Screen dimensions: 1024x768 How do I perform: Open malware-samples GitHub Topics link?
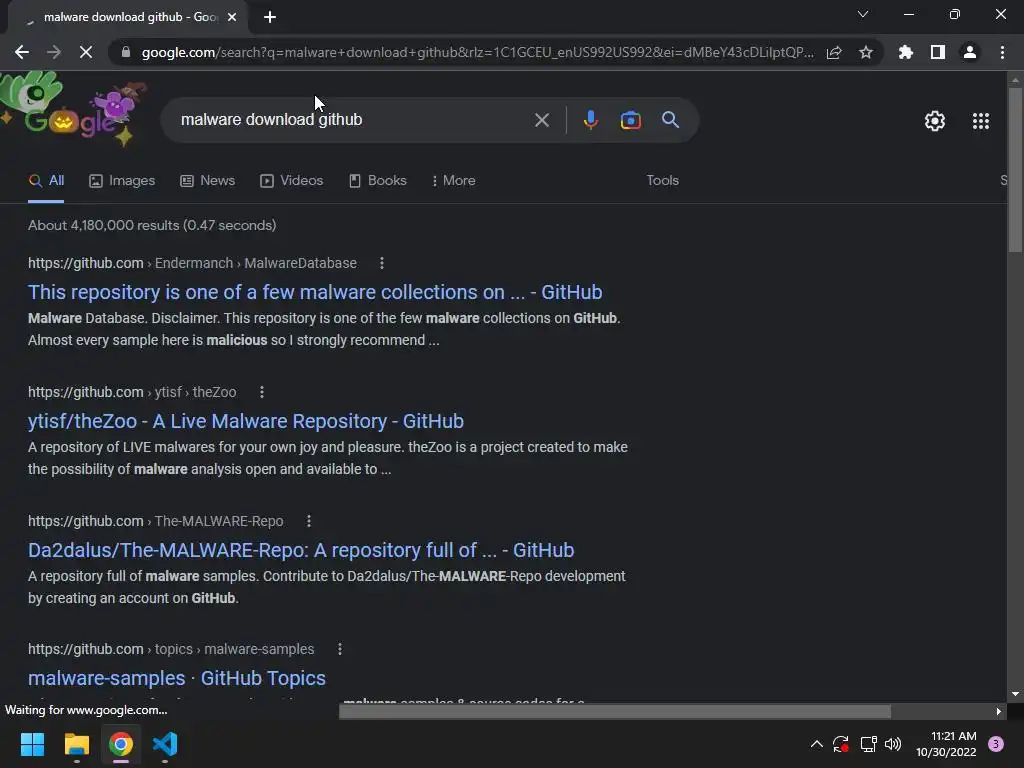(x=176, y=679)
